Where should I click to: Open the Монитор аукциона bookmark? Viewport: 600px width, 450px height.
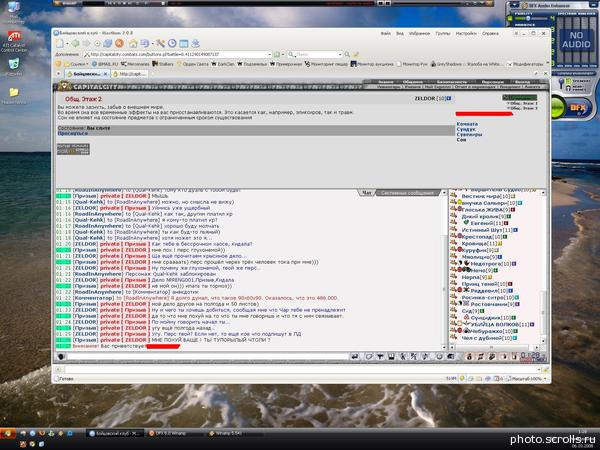click(372, 64)
